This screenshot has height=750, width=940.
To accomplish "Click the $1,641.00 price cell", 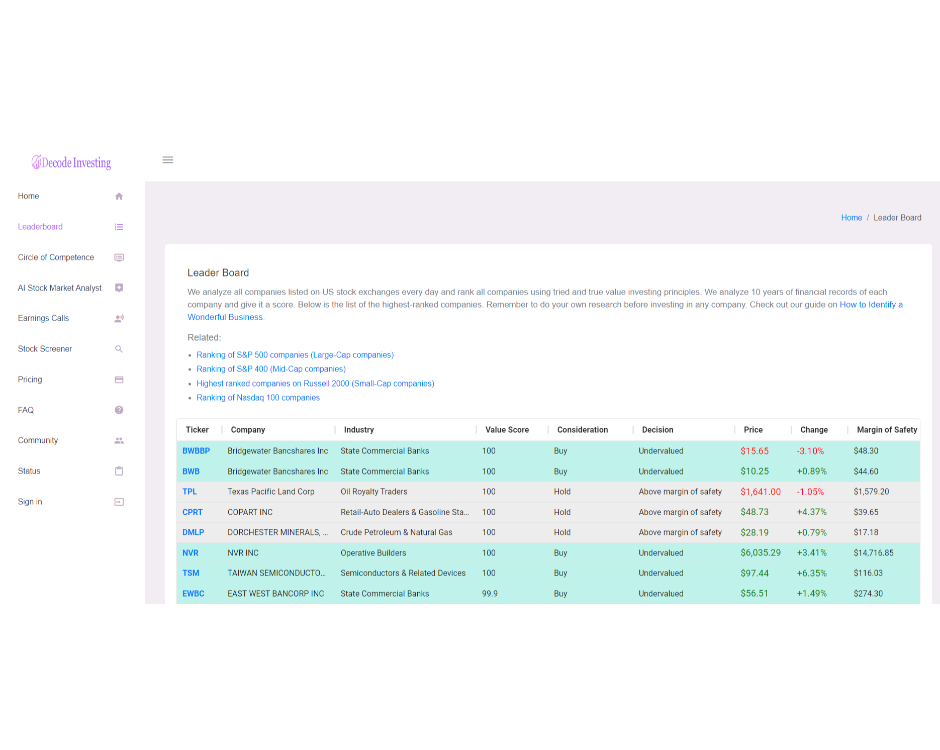I will click(760, 492).
